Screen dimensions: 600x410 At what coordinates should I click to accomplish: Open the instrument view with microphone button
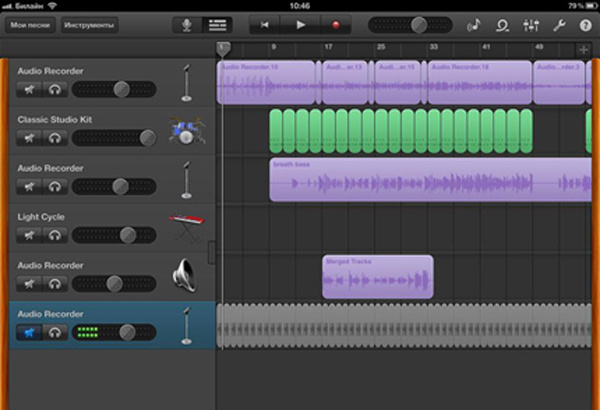point(187,25)
